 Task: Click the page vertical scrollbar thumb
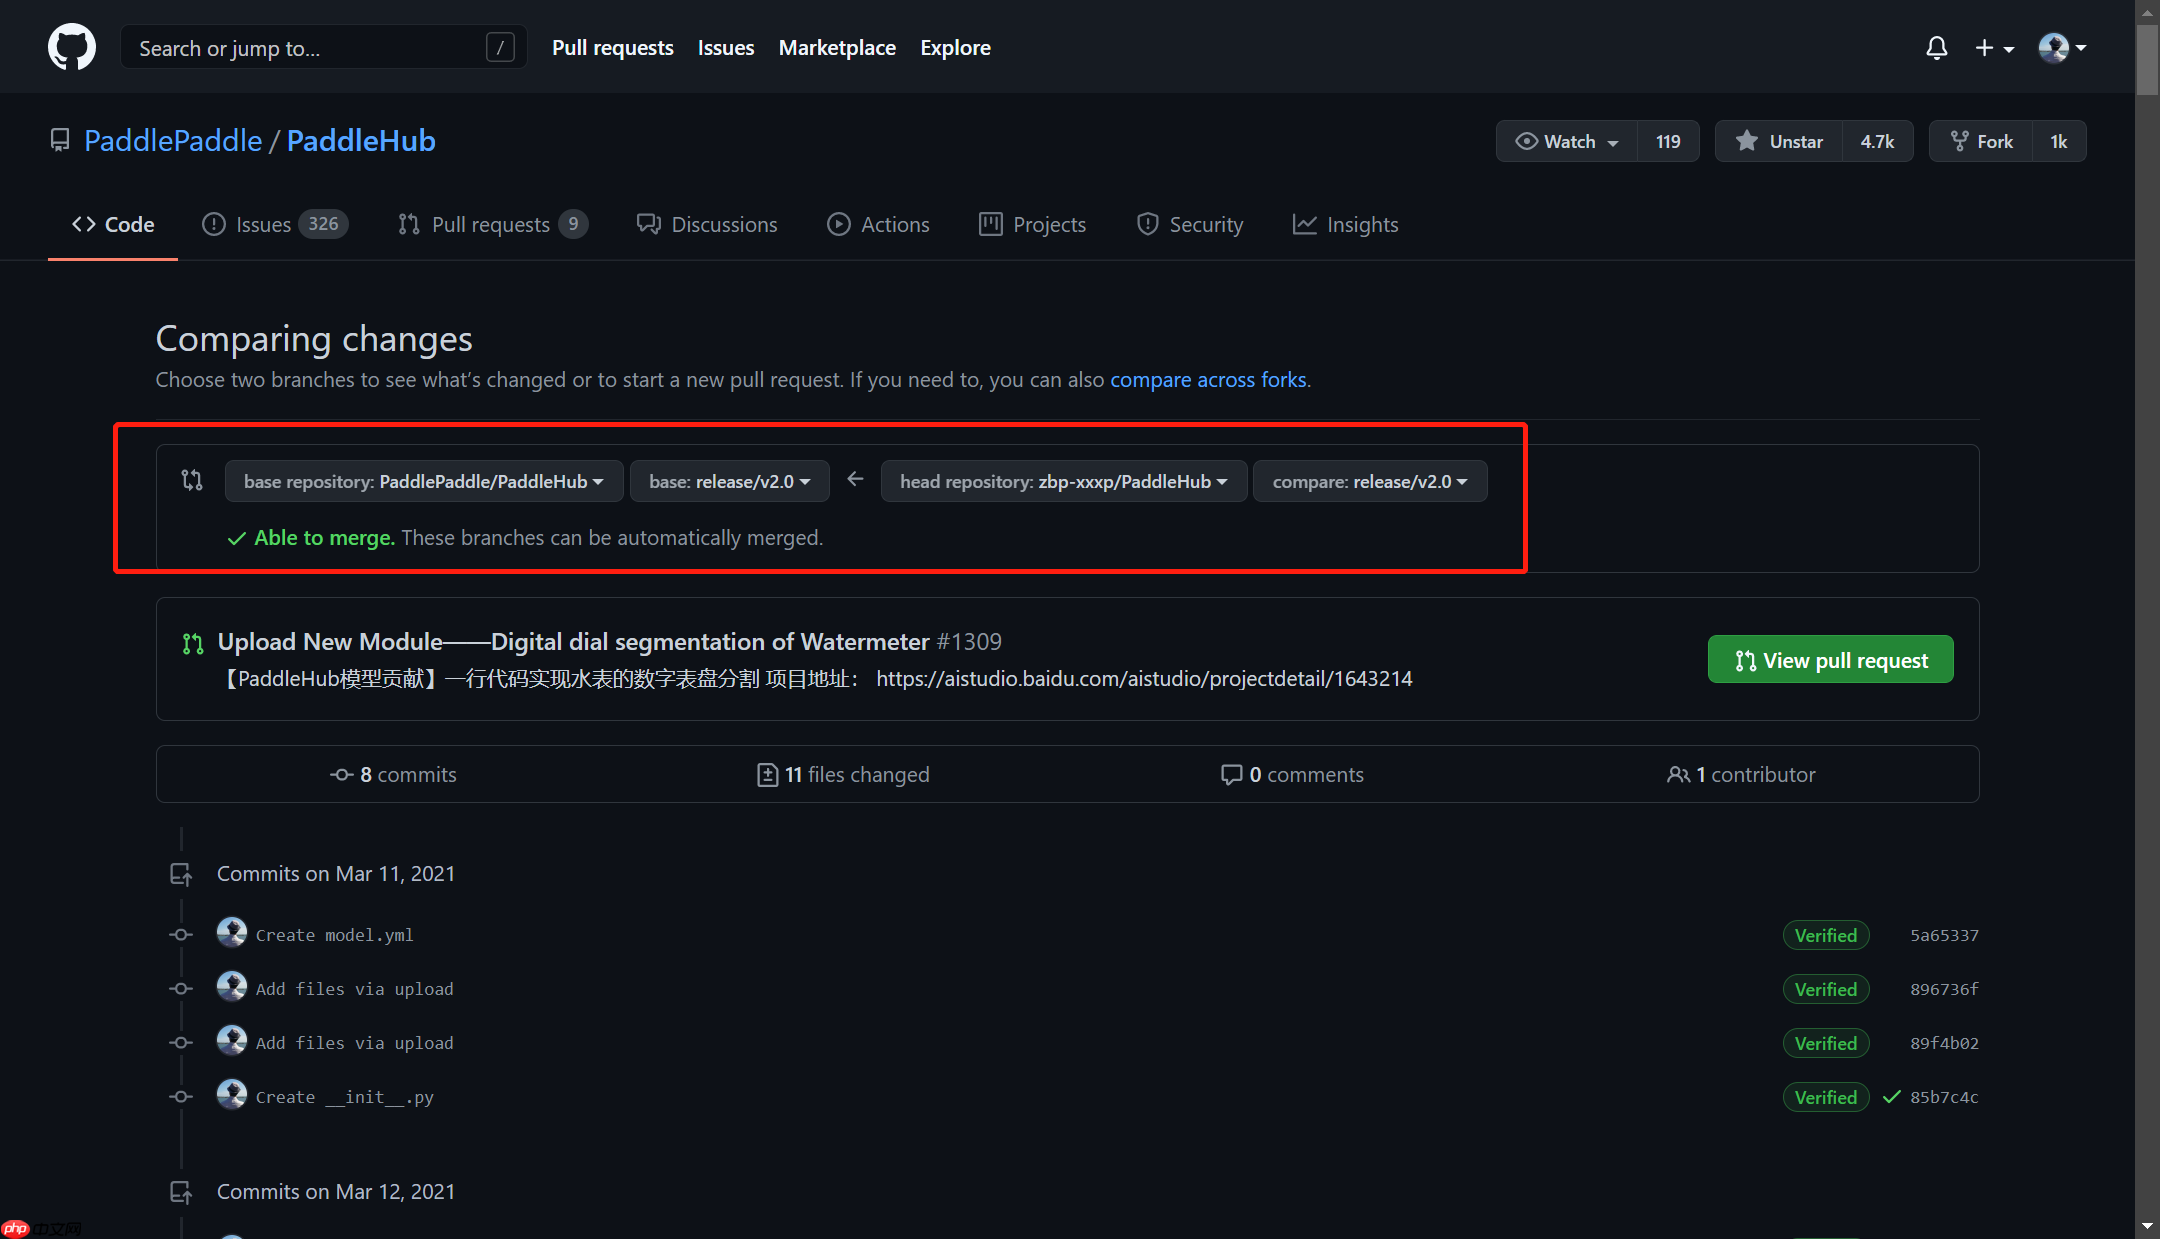[2147, 60]
